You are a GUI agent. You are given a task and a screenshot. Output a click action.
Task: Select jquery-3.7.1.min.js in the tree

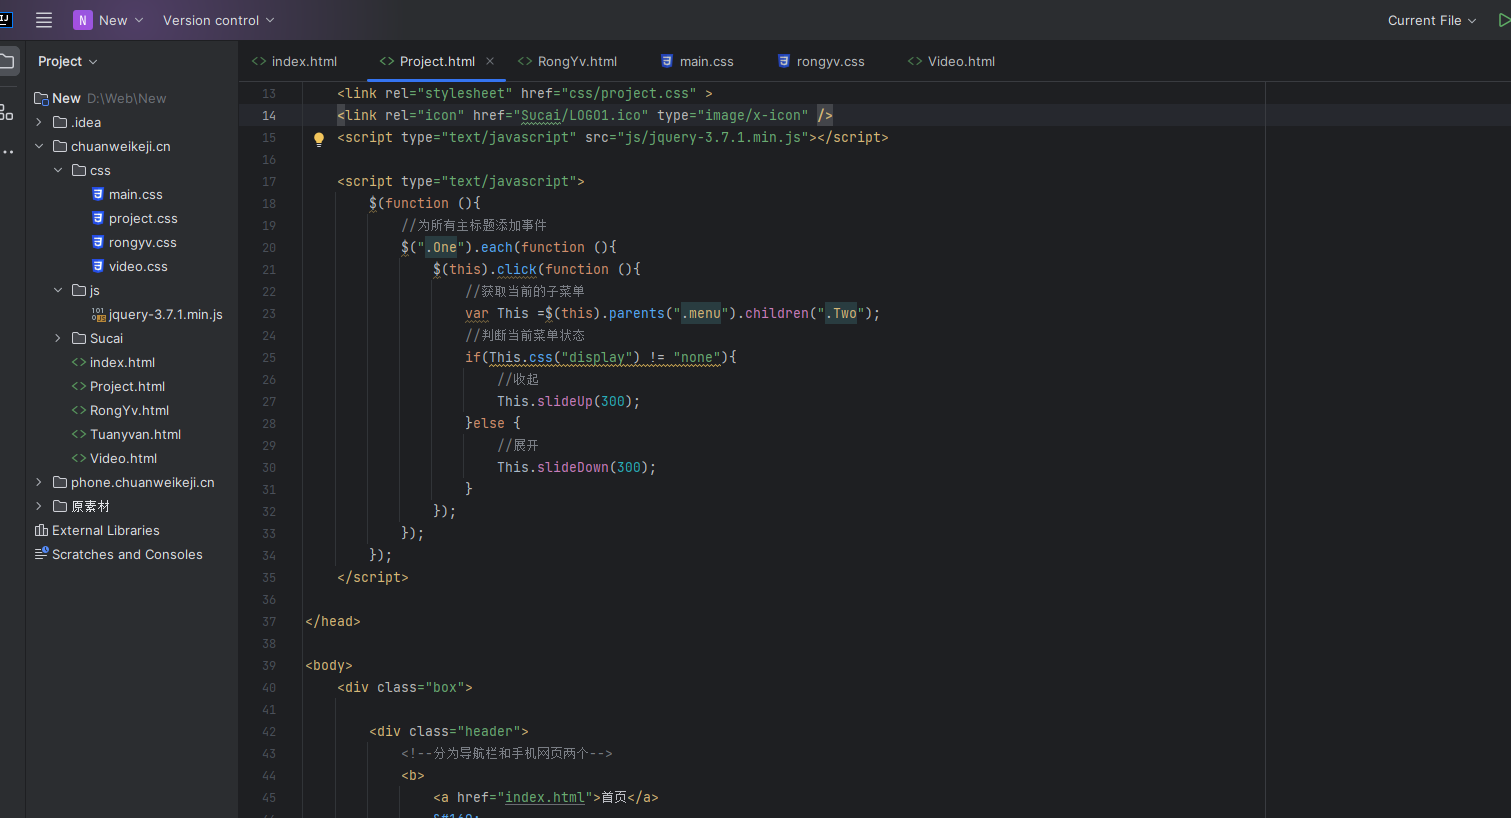(166, 314)
